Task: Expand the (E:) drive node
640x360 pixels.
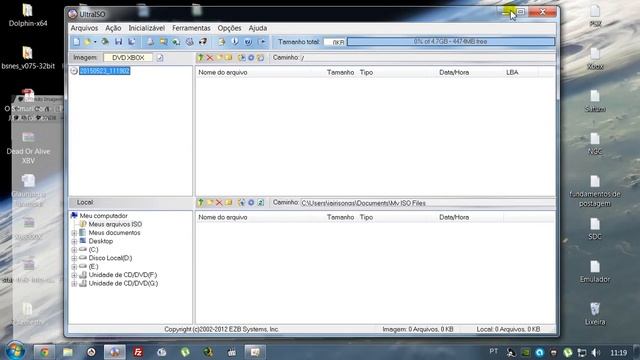Action: 74,267
